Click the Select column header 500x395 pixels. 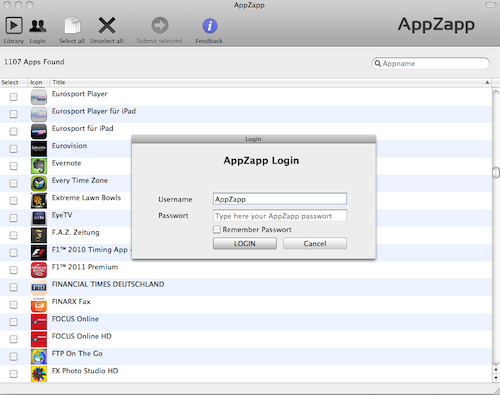pos(14,82)
